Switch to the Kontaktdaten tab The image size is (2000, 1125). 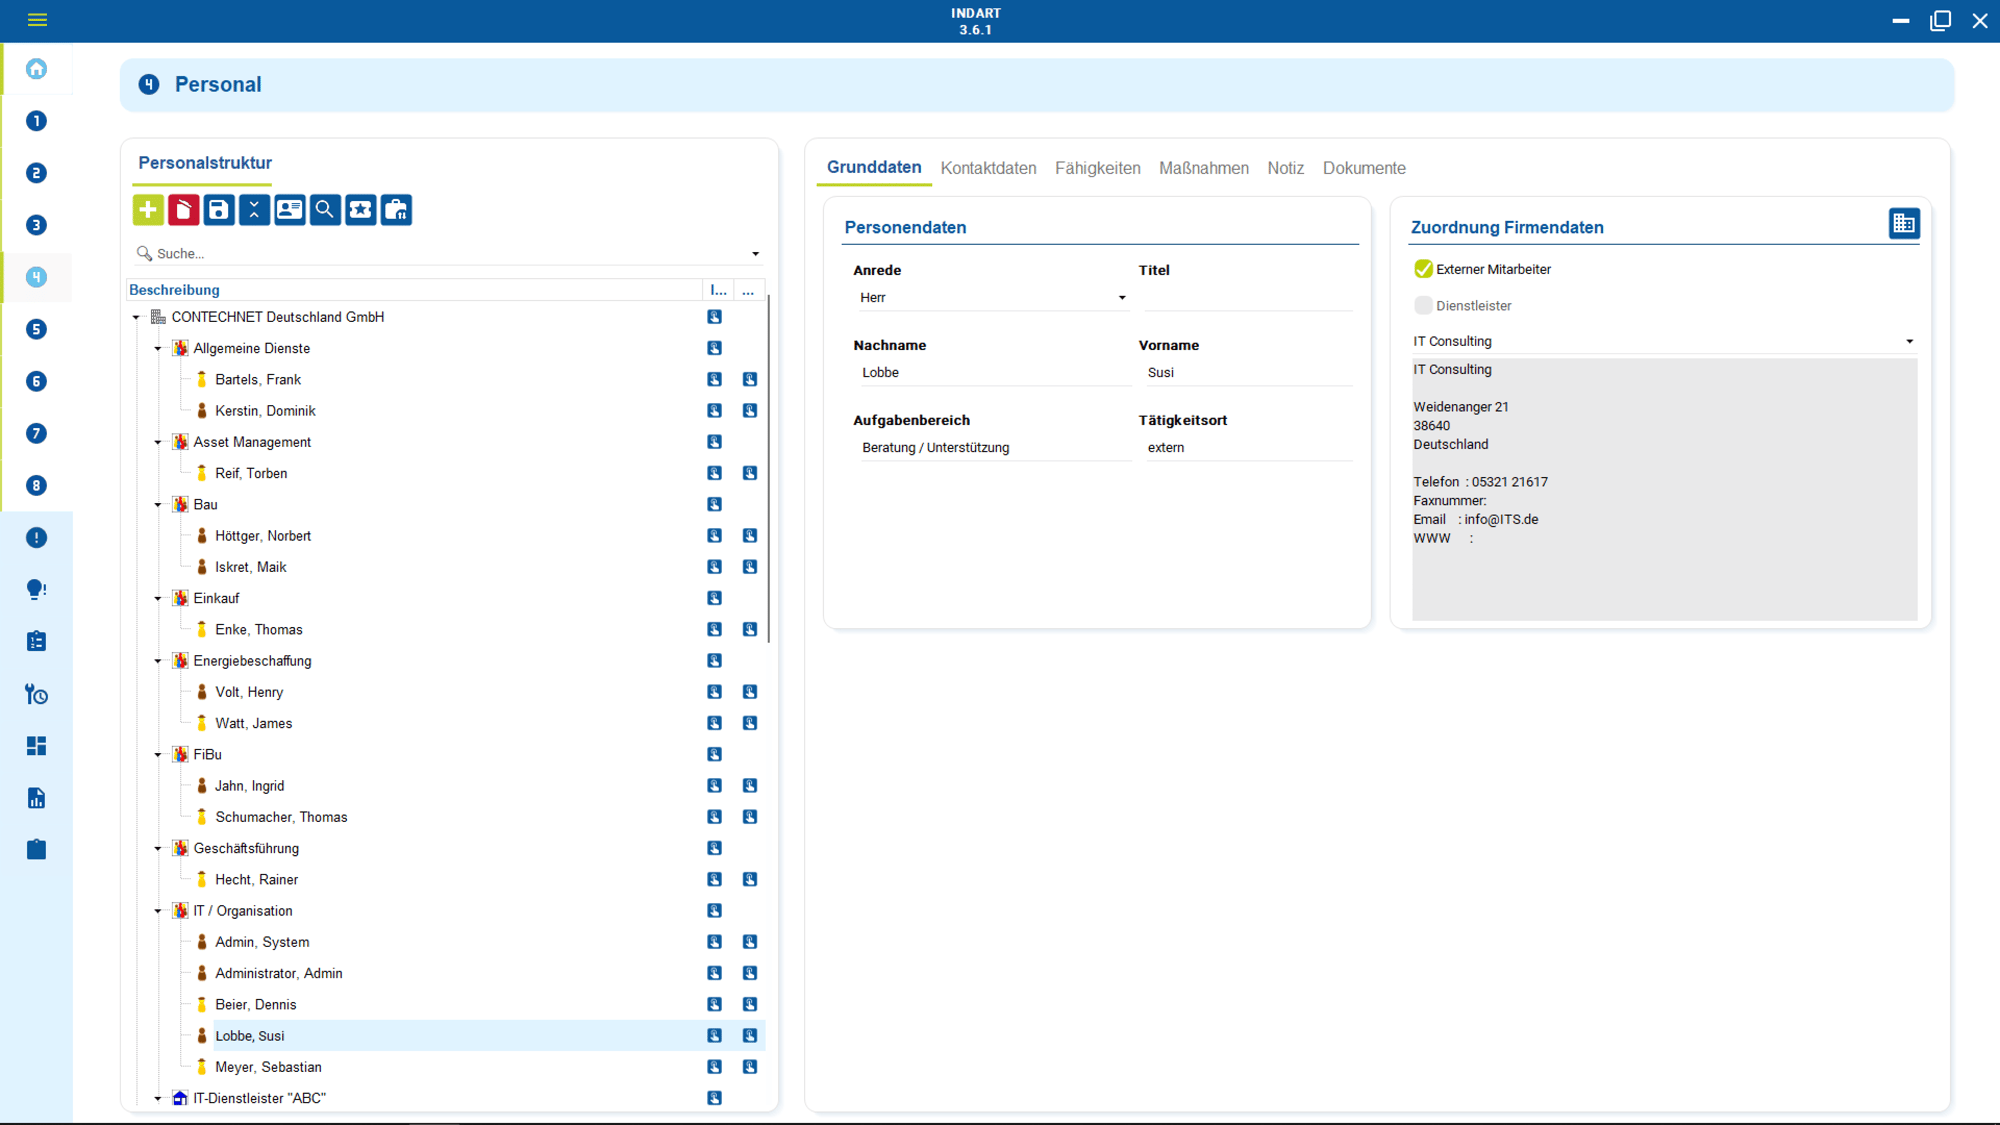point(988,168)
